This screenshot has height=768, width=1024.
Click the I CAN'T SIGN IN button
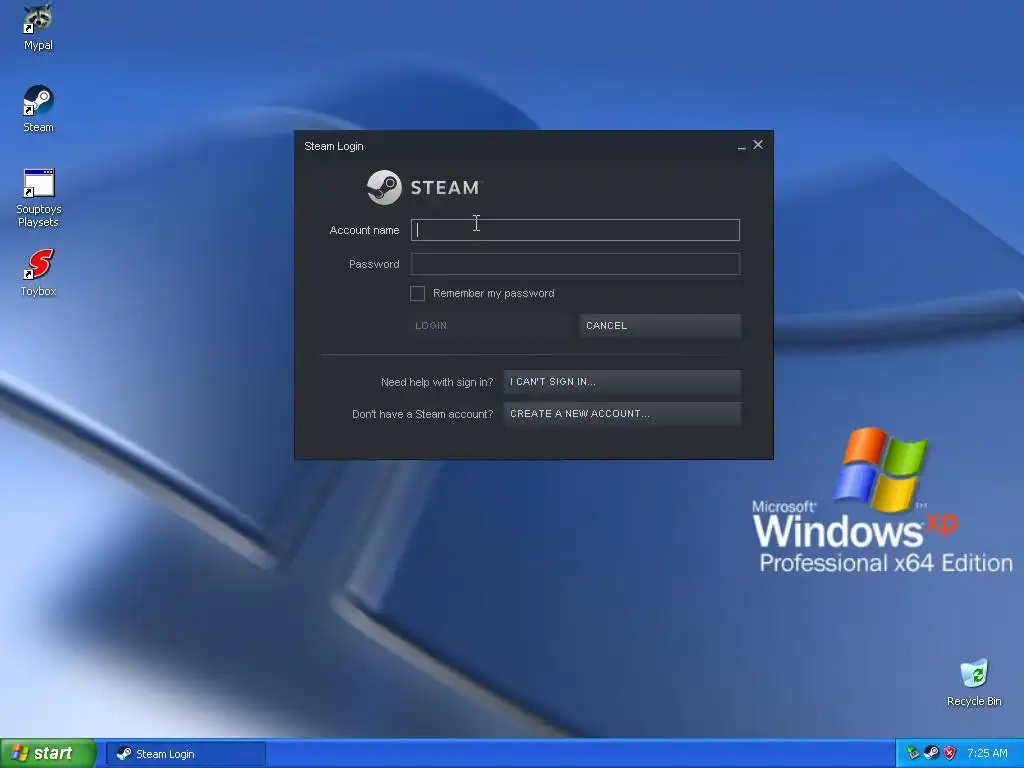coord(622,381)
